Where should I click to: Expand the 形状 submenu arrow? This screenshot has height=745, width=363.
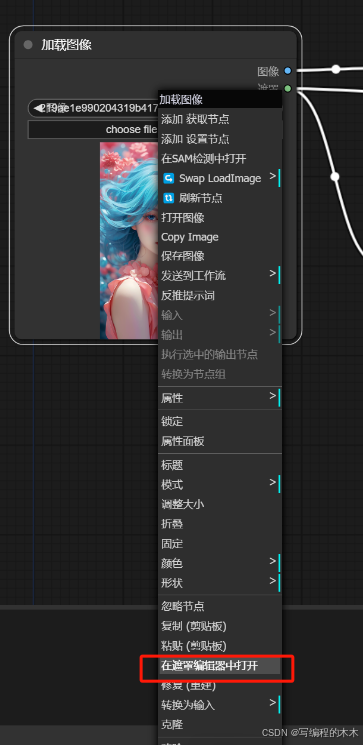pos(273,581)
